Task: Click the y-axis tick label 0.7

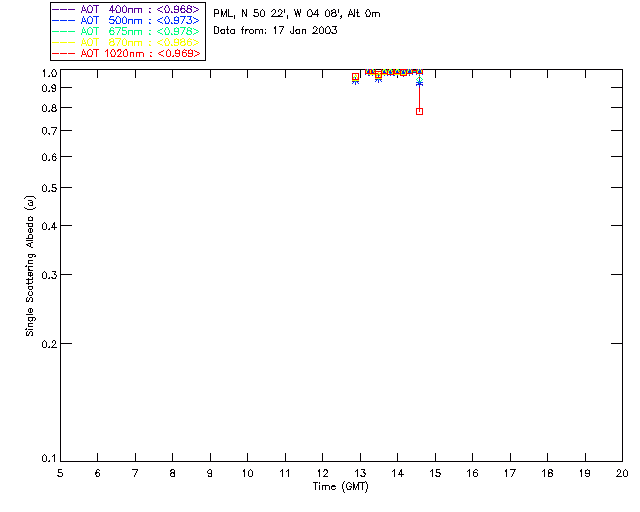Action: [x=49, y=131]
